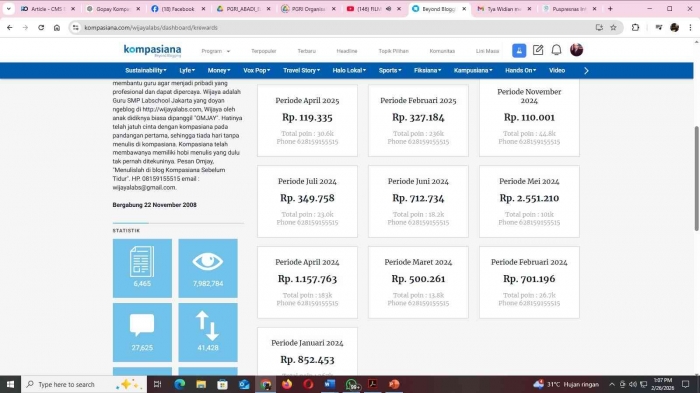
Task: Click the browser forward arrow
Action: click(x=25, y=28)
